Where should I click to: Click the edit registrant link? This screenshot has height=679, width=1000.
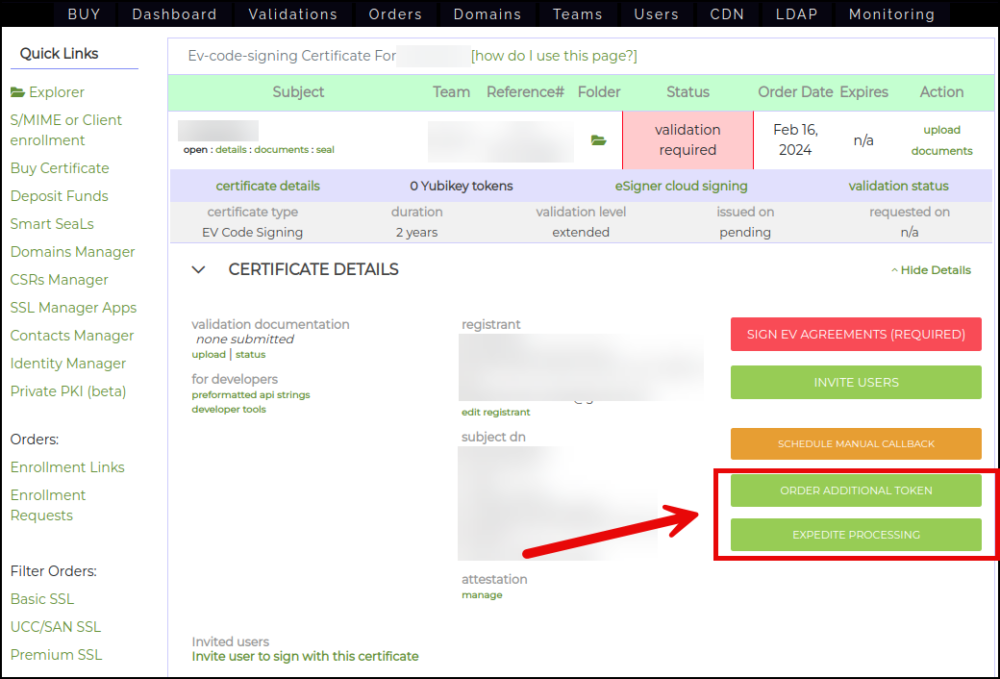pos(495,412)
